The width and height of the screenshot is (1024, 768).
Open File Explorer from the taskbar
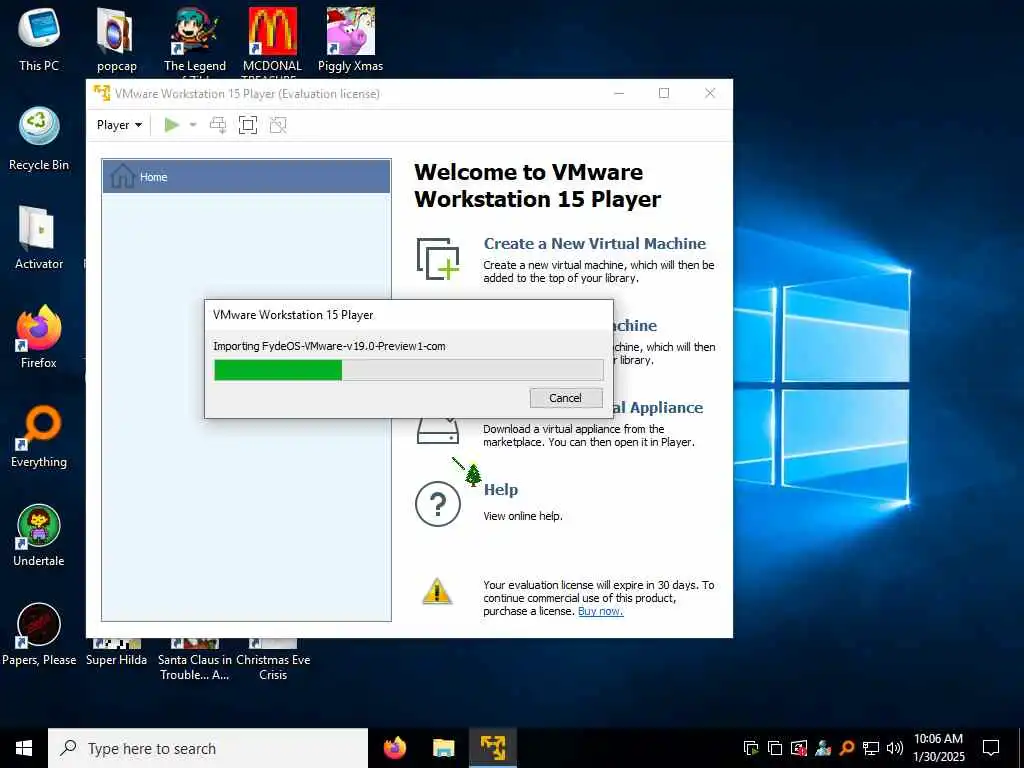[443, 748]
